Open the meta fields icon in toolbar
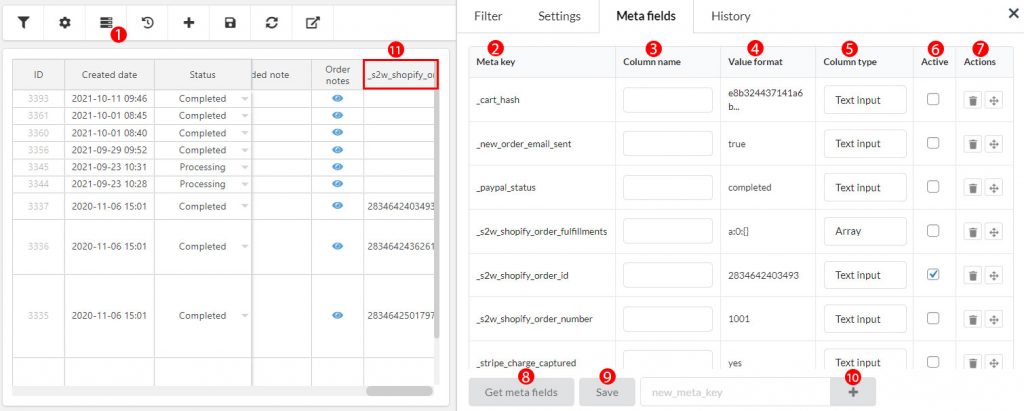The height and width of the screenshot is (411, 1024). pos(106,23)
